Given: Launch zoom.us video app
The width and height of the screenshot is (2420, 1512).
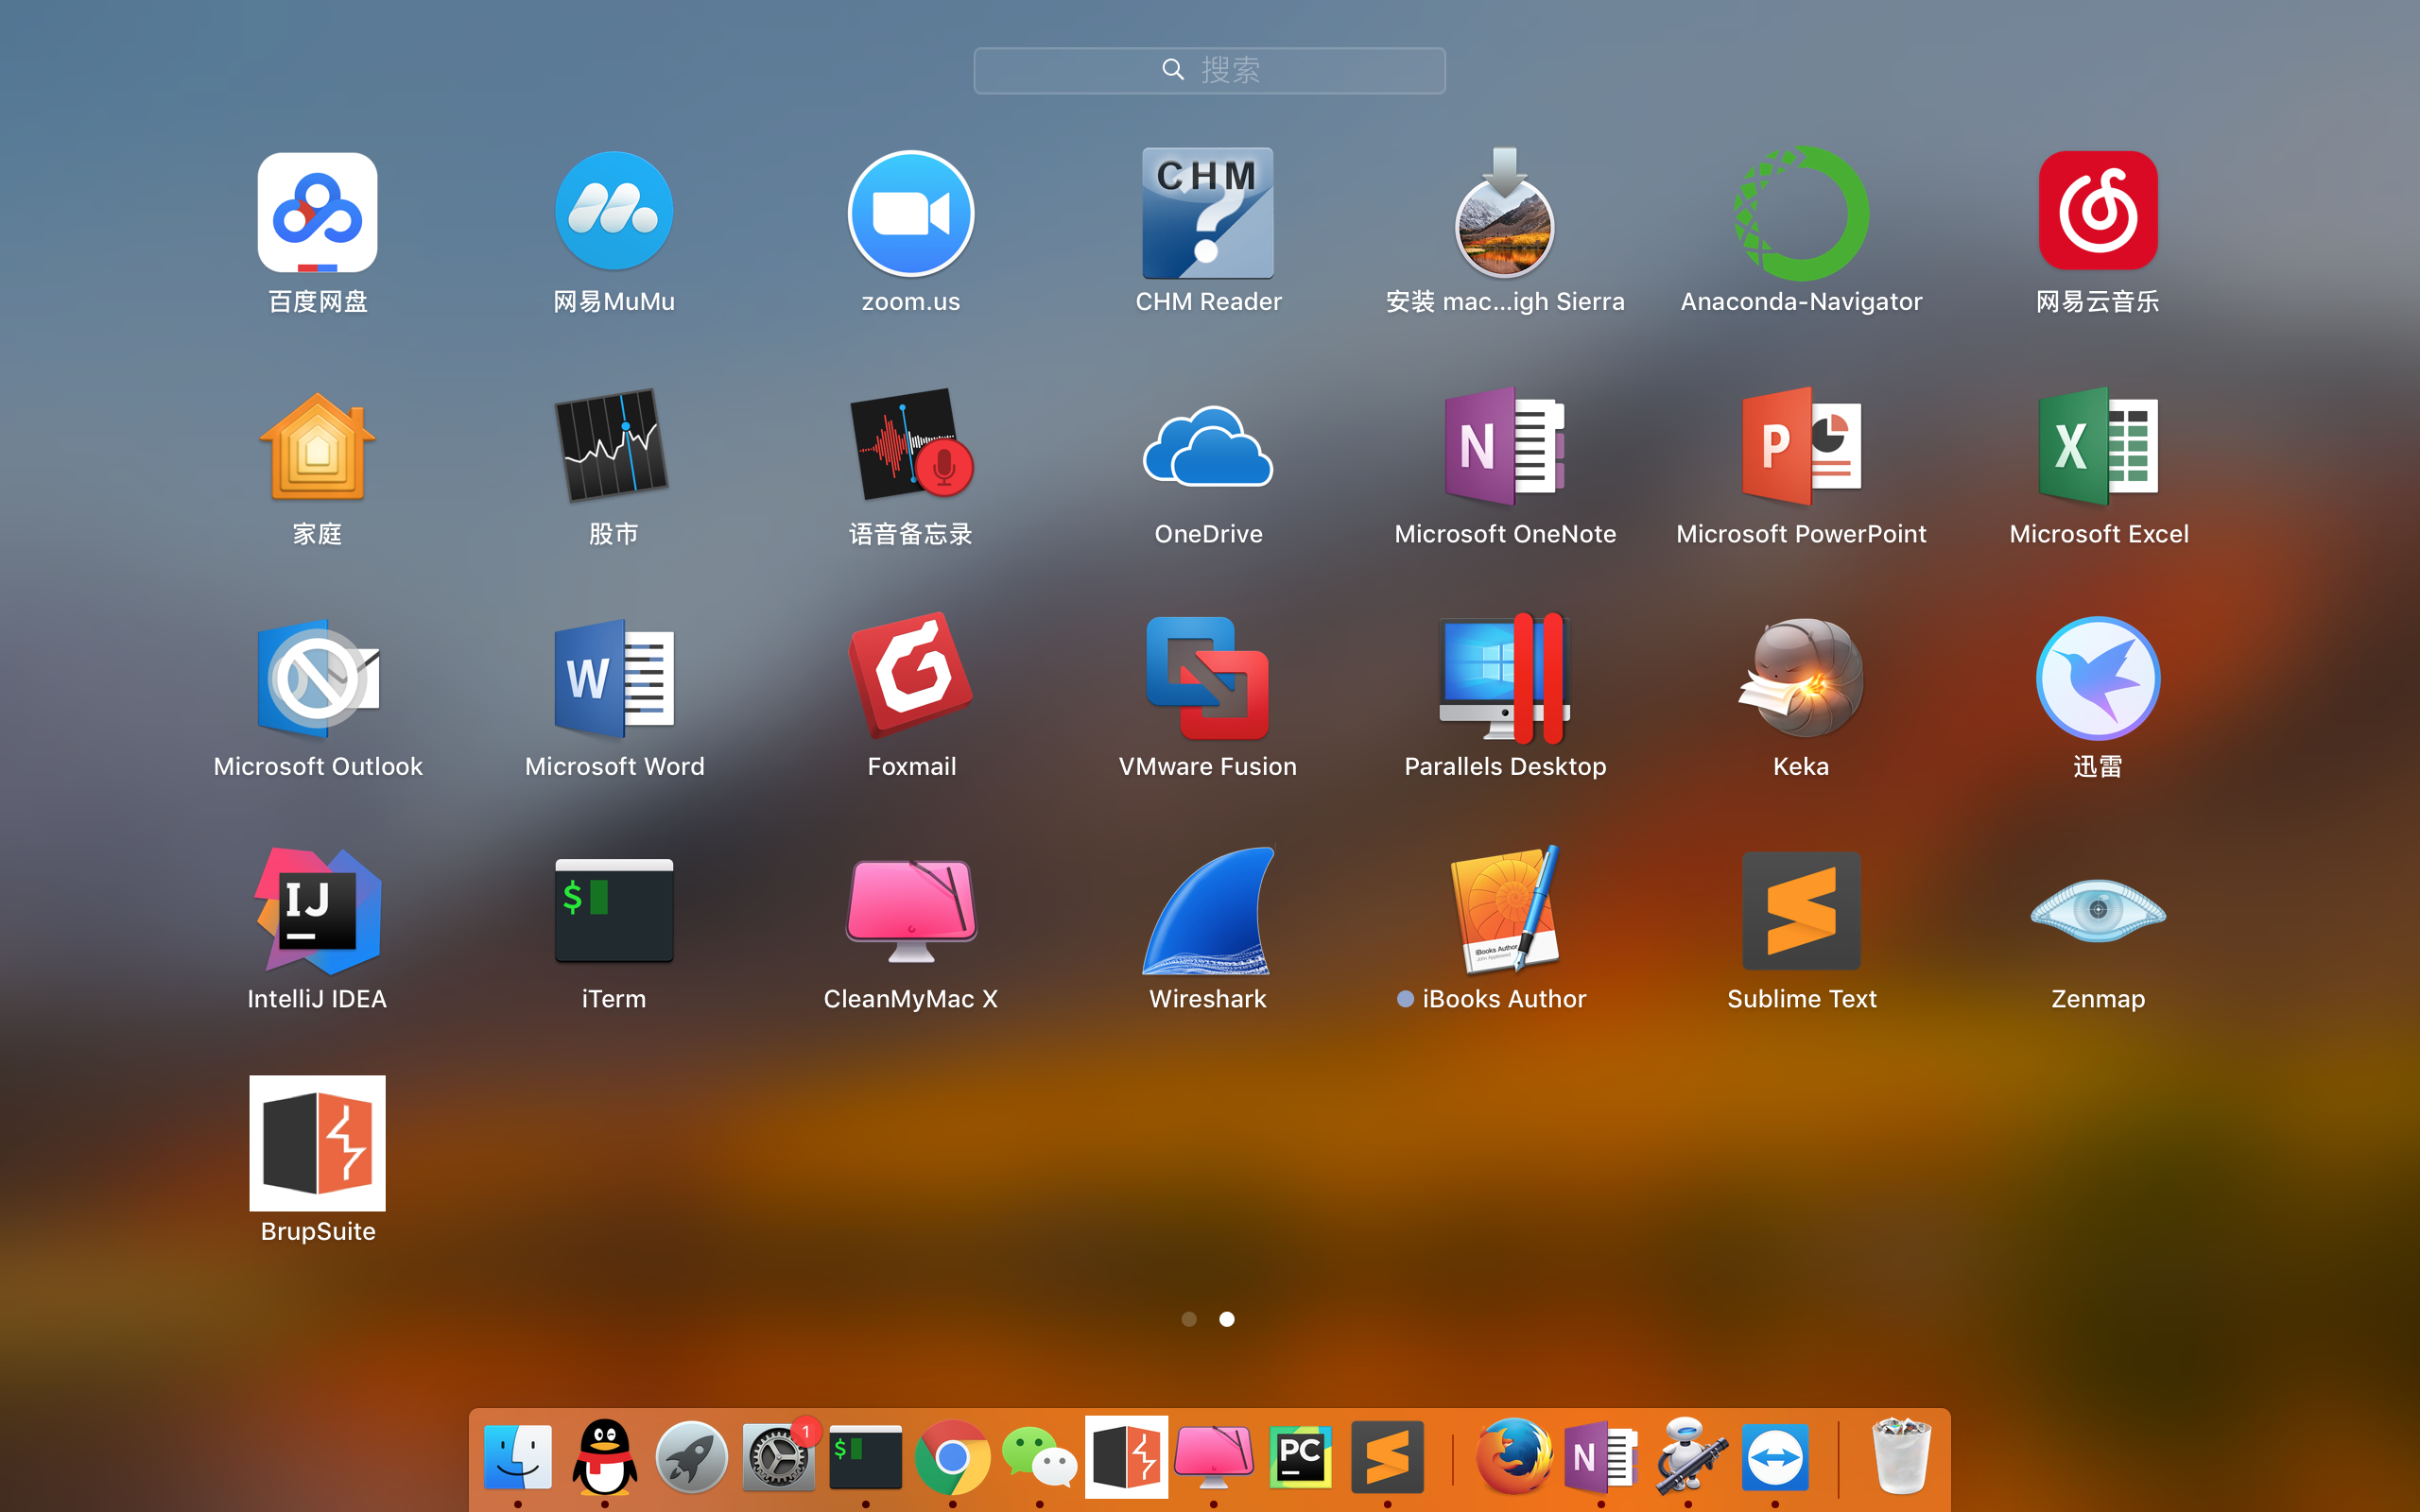Looking at the screenshot, I should click(911, 213).
